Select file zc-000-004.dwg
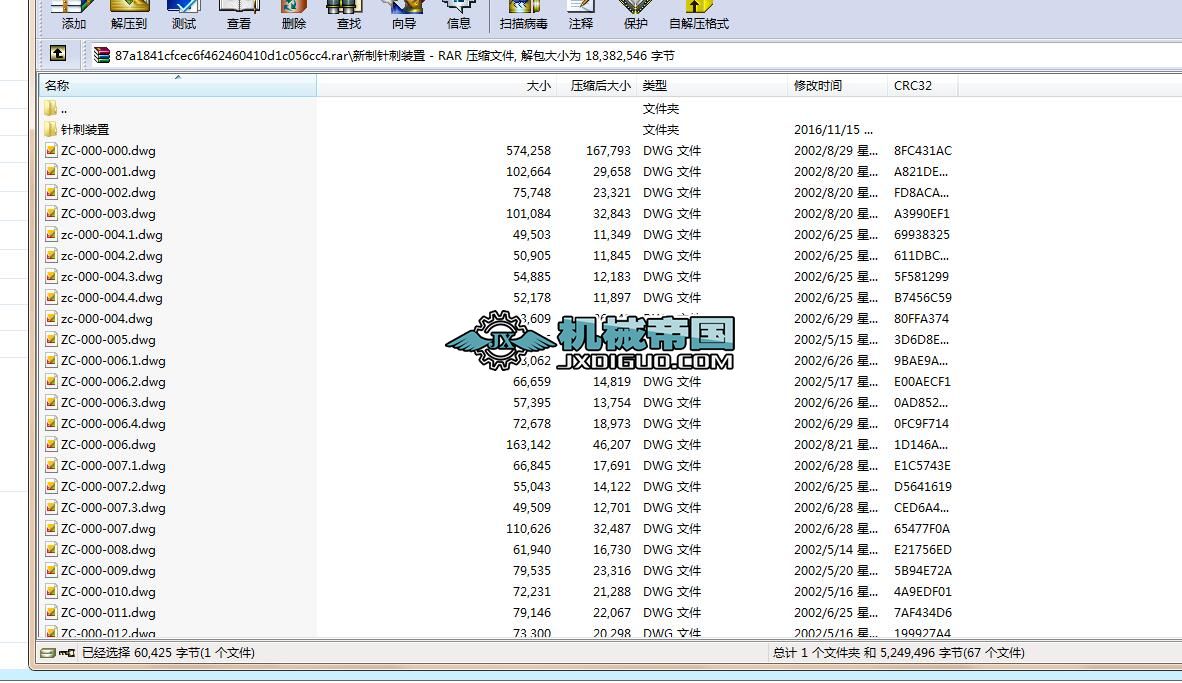Screen dimensions: 1182x683 point(106,319)
